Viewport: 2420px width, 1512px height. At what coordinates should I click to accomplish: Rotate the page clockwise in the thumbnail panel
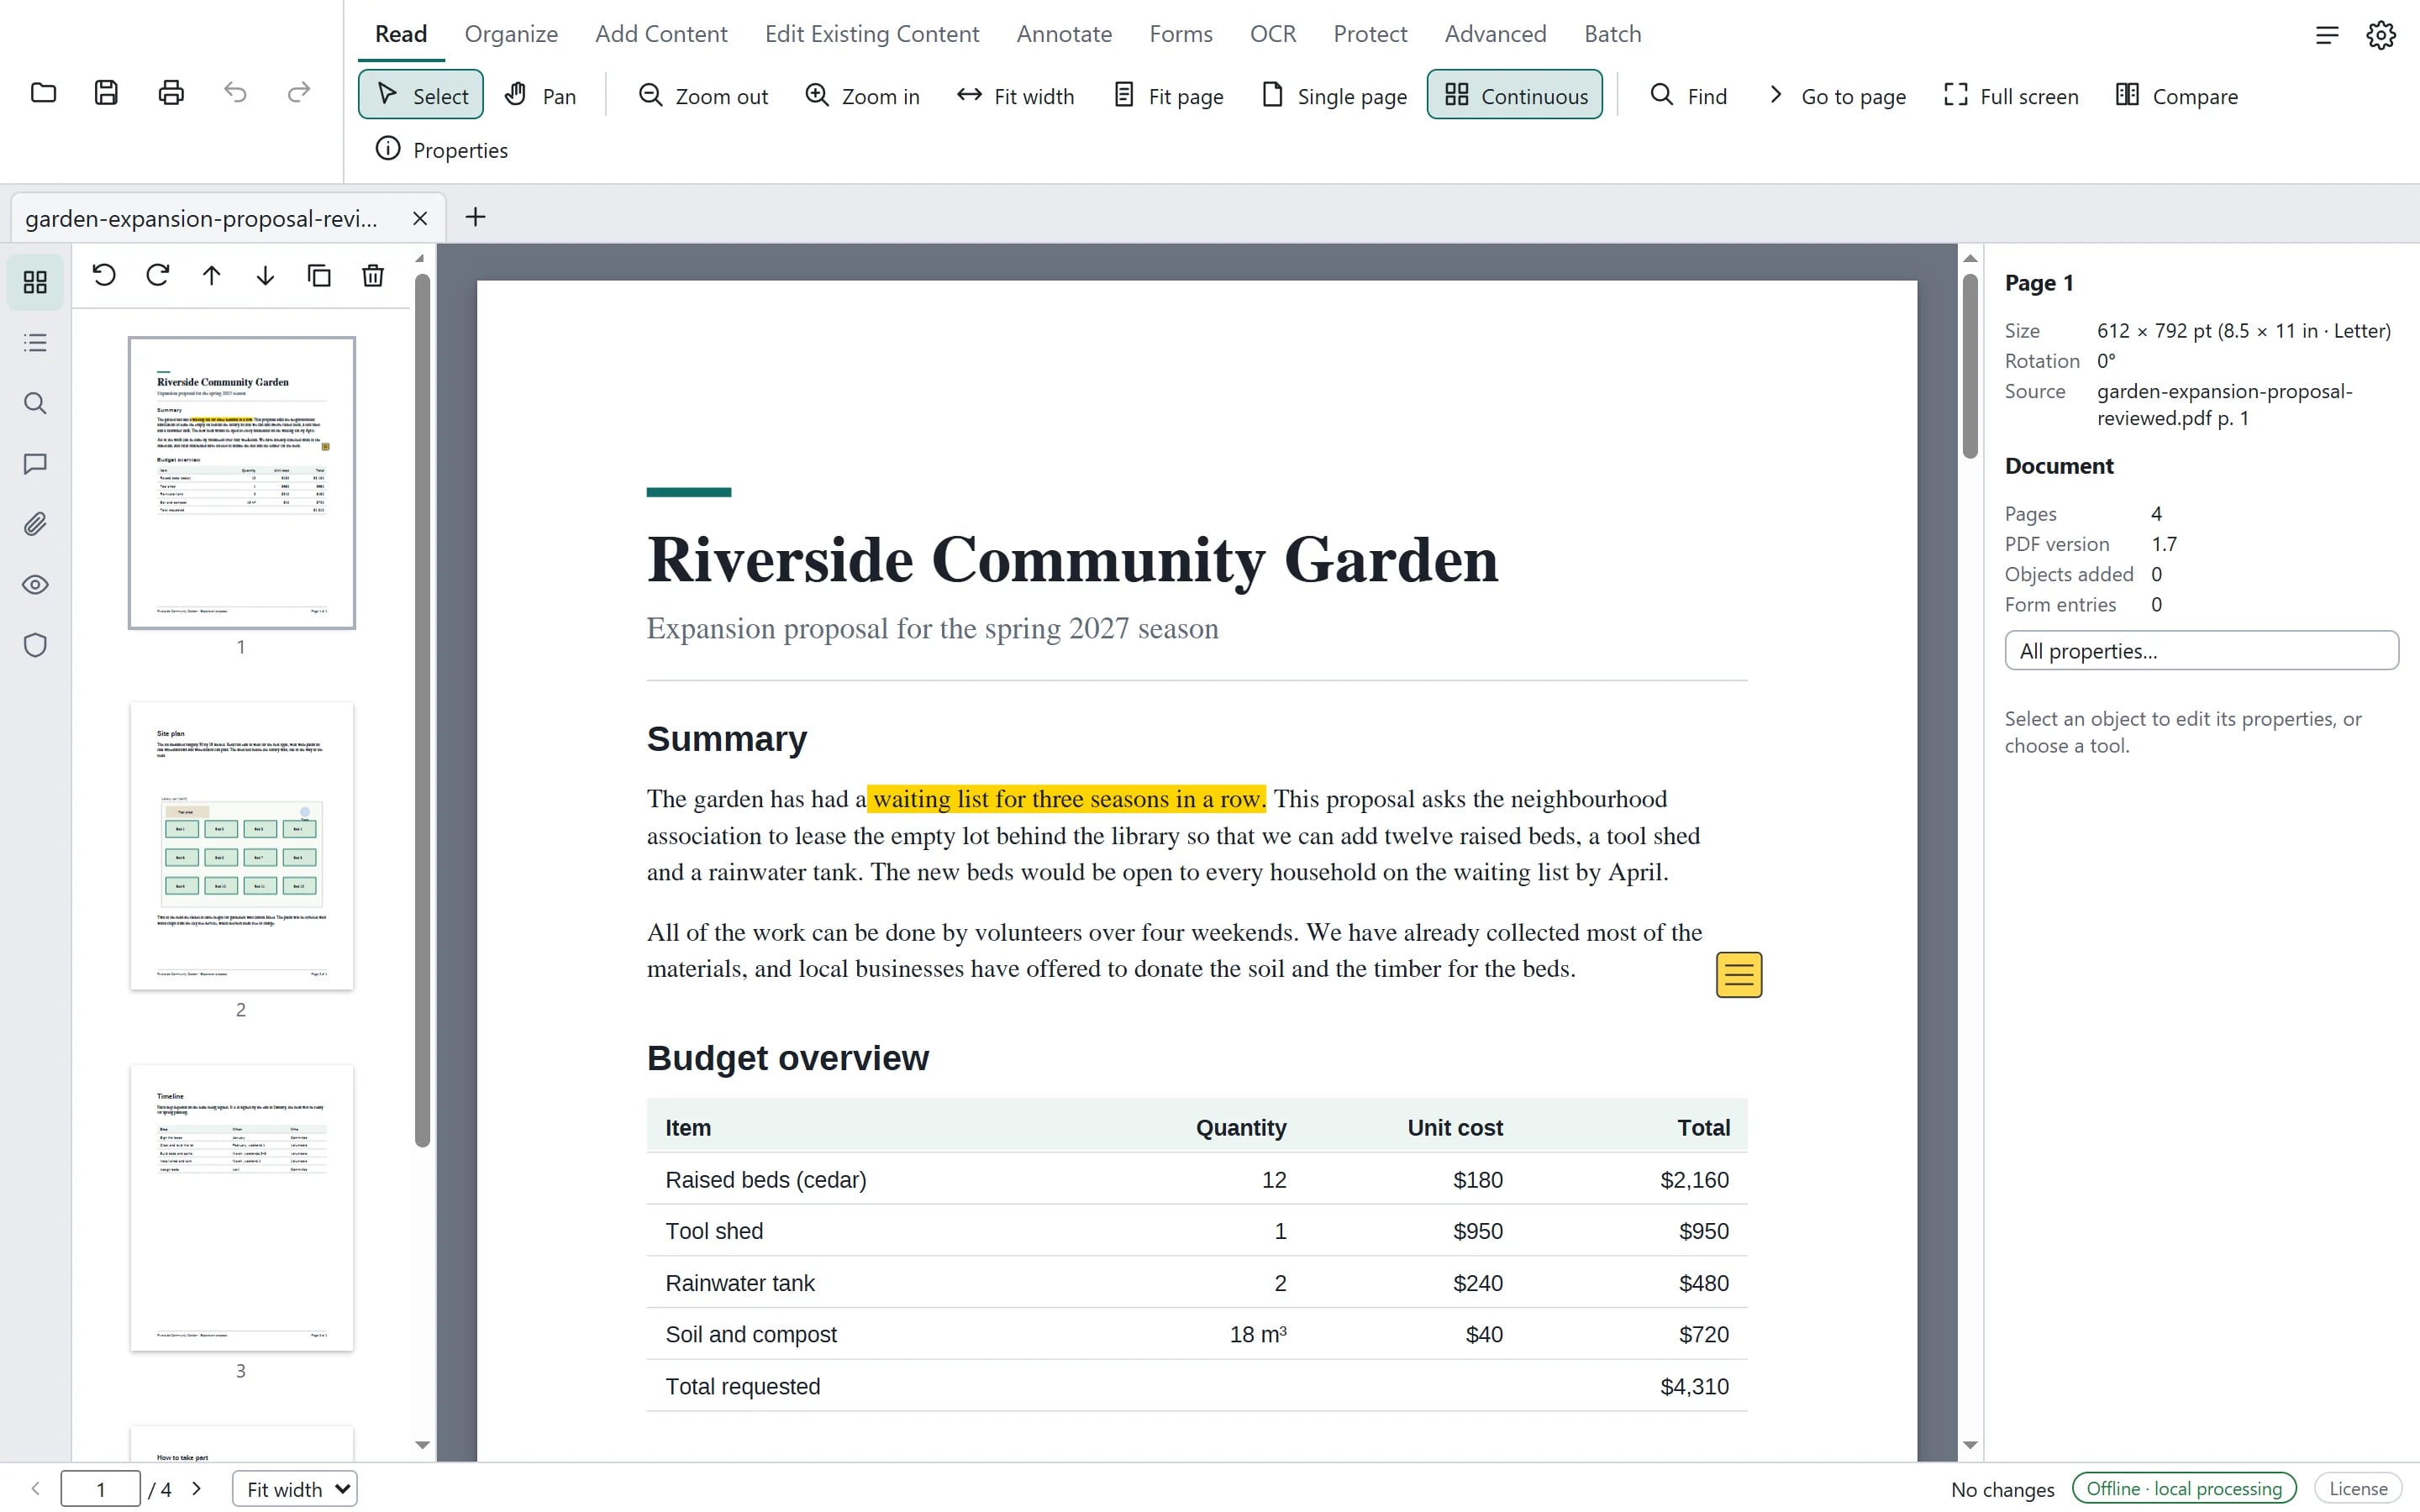tap(158, 275)
